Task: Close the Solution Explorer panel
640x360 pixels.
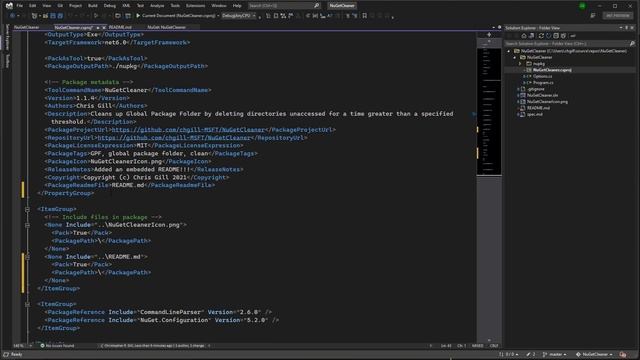Action: (x=632, y=28)
